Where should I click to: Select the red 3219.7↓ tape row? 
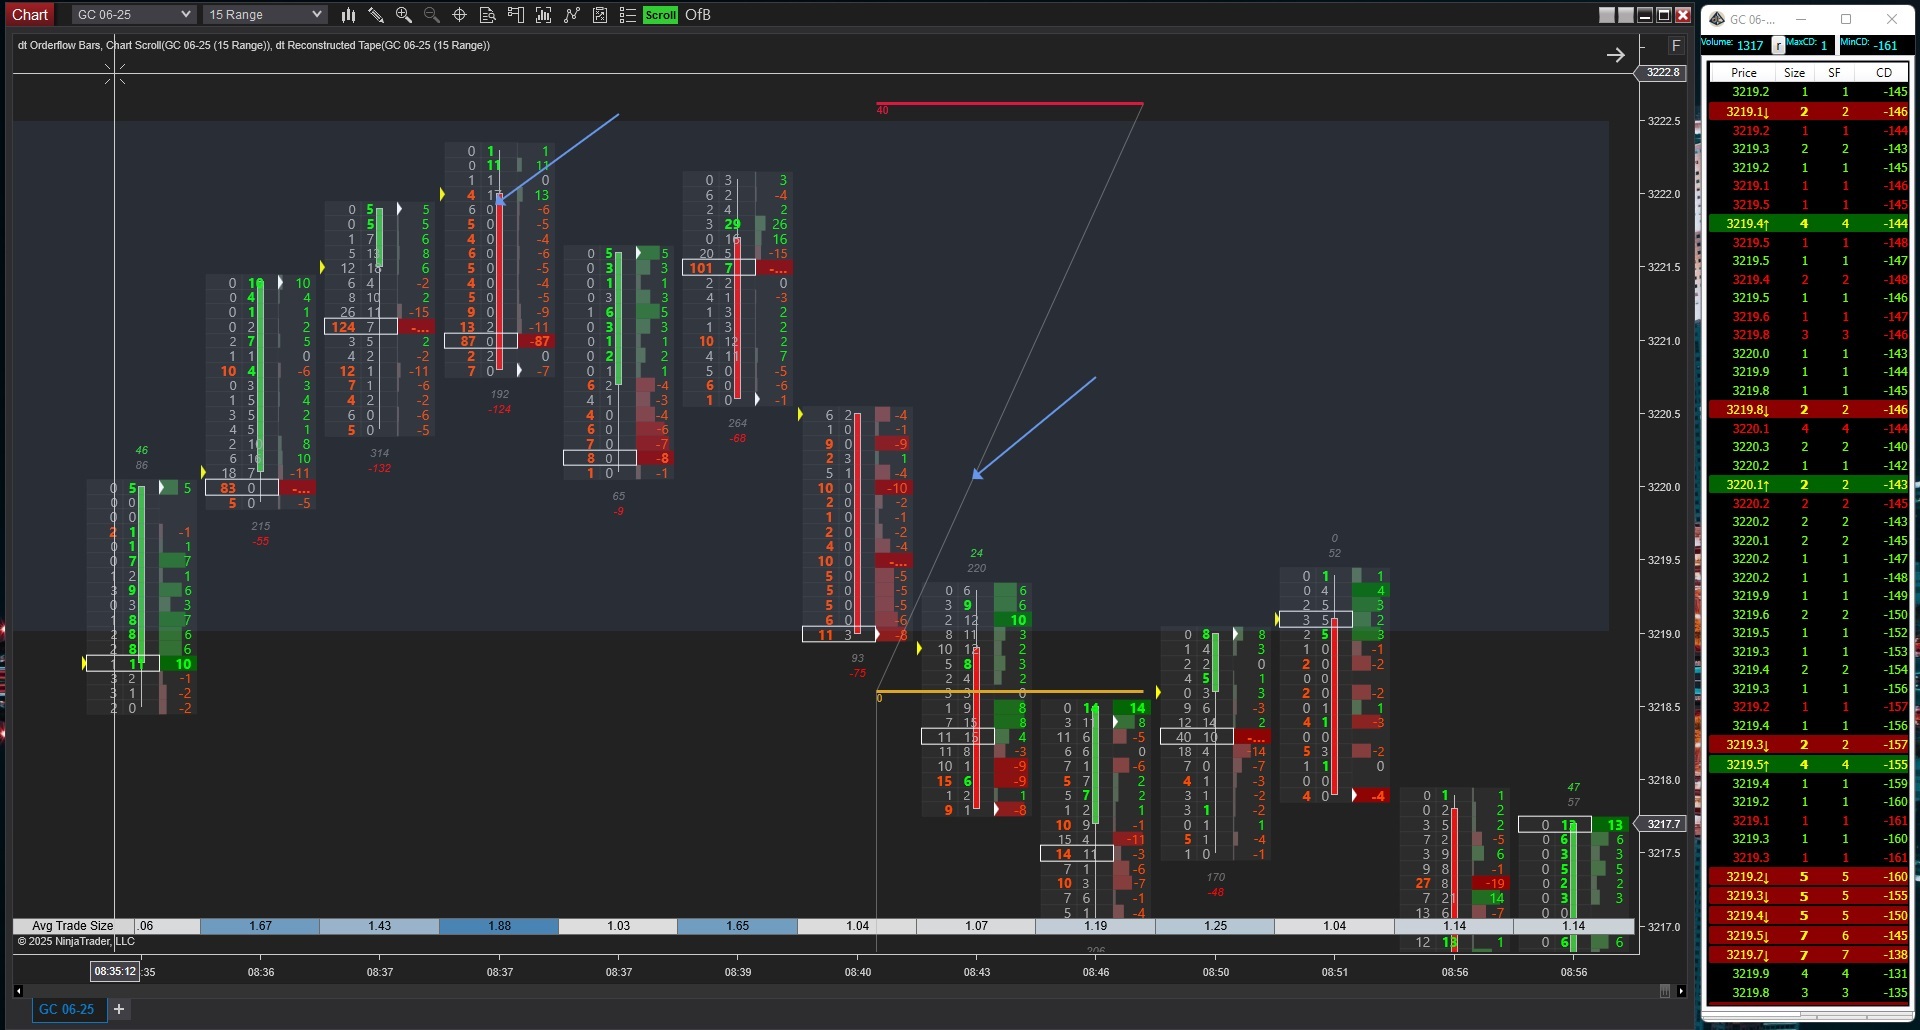point(1809,954)
